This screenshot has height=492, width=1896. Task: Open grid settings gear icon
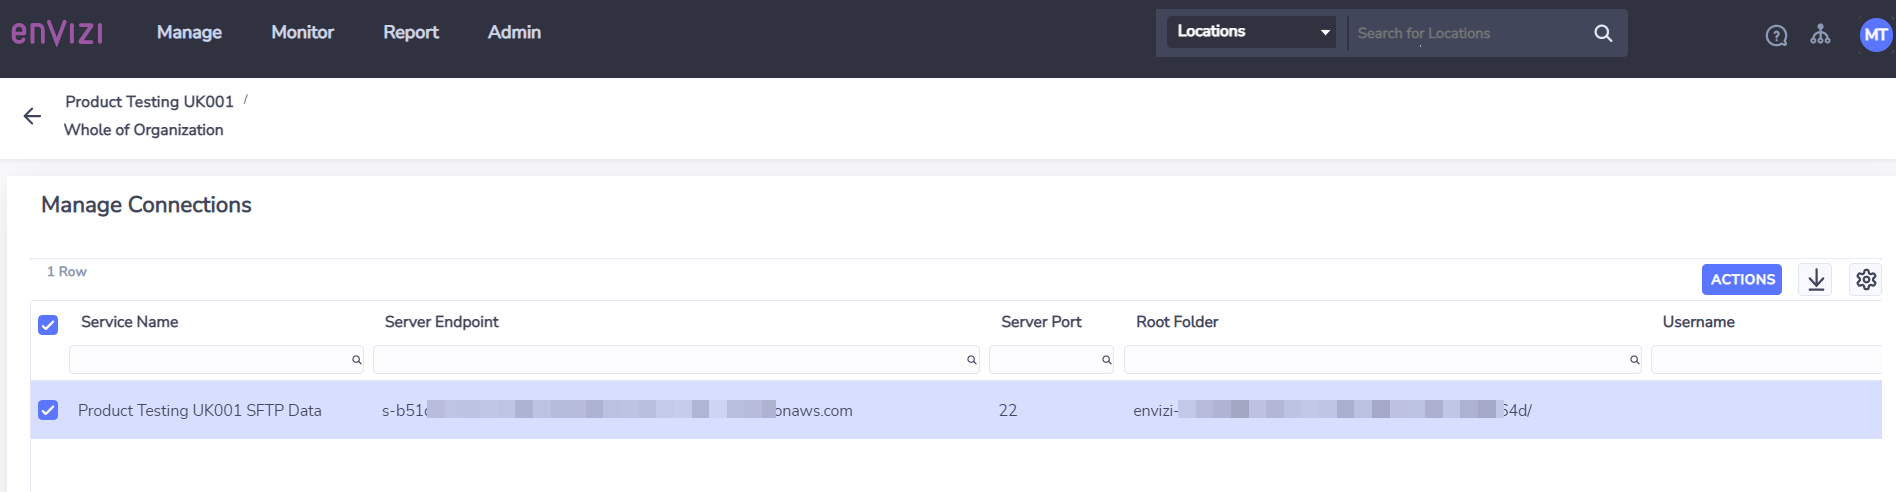(1866, 279)
